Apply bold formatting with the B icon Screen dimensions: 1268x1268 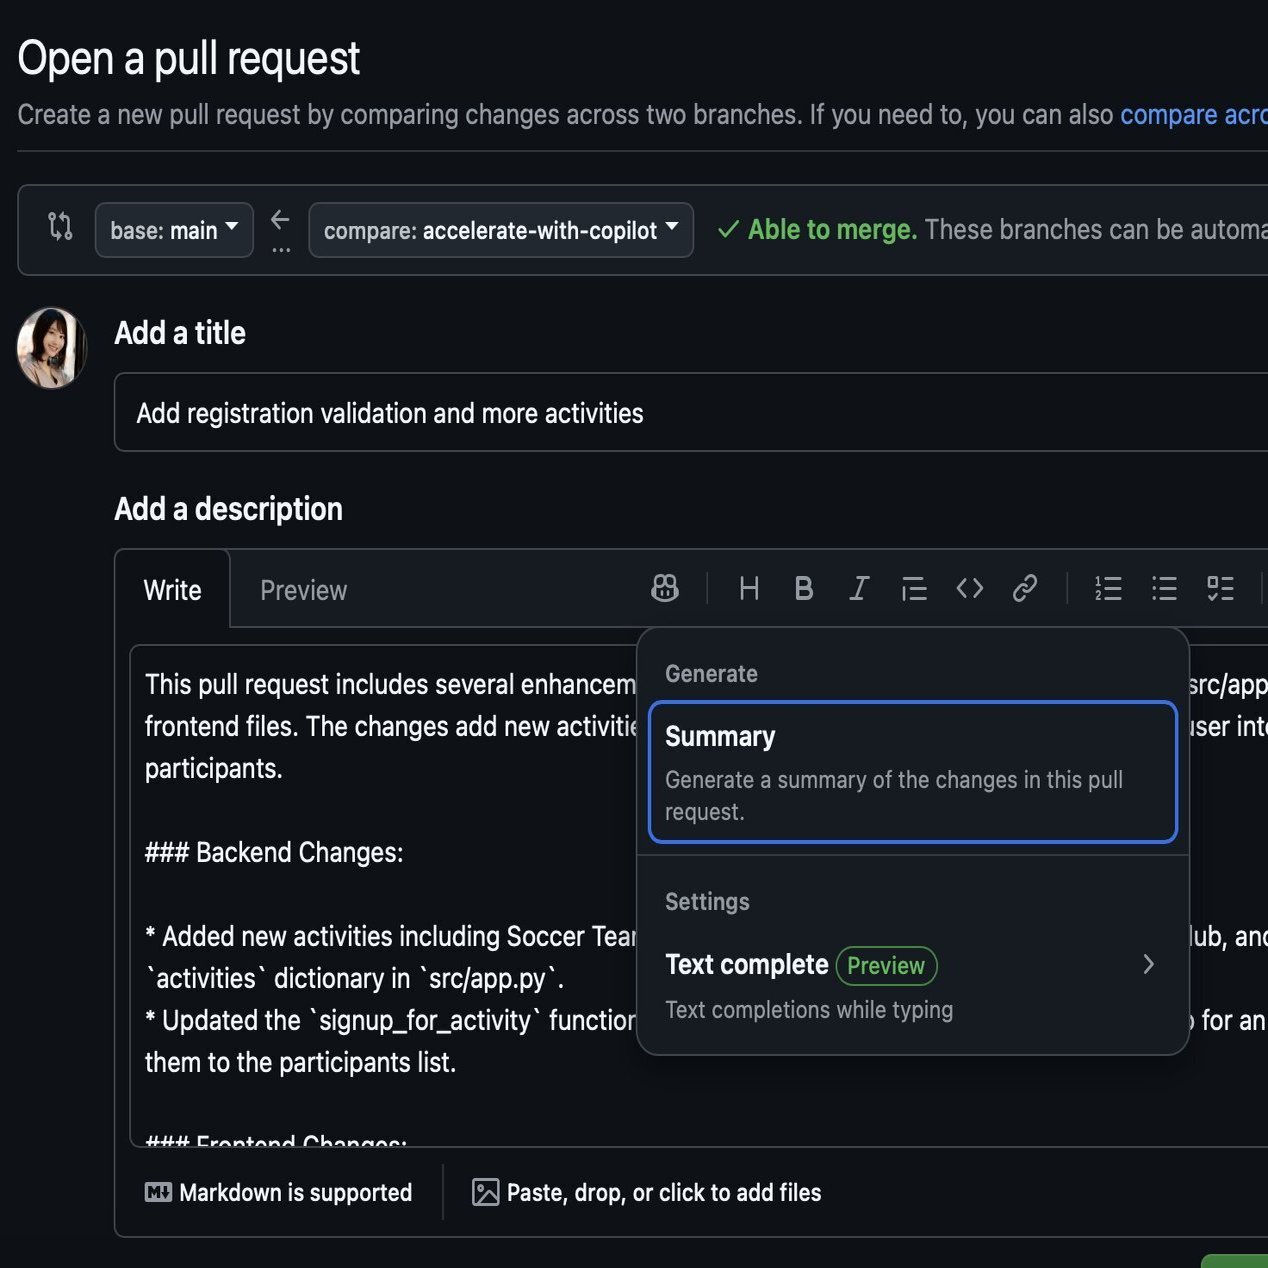point(804,589)
